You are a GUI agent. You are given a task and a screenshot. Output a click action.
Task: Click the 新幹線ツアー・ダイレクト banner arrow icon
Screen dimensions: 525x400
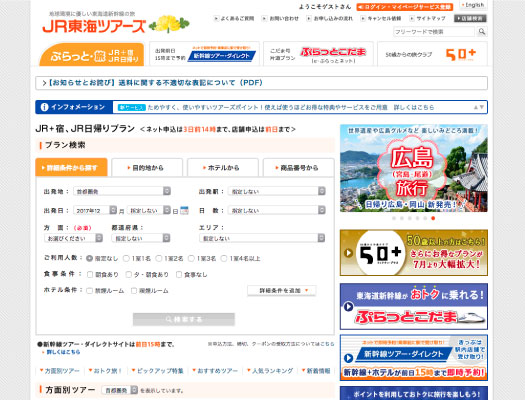[x=349, y=358]
